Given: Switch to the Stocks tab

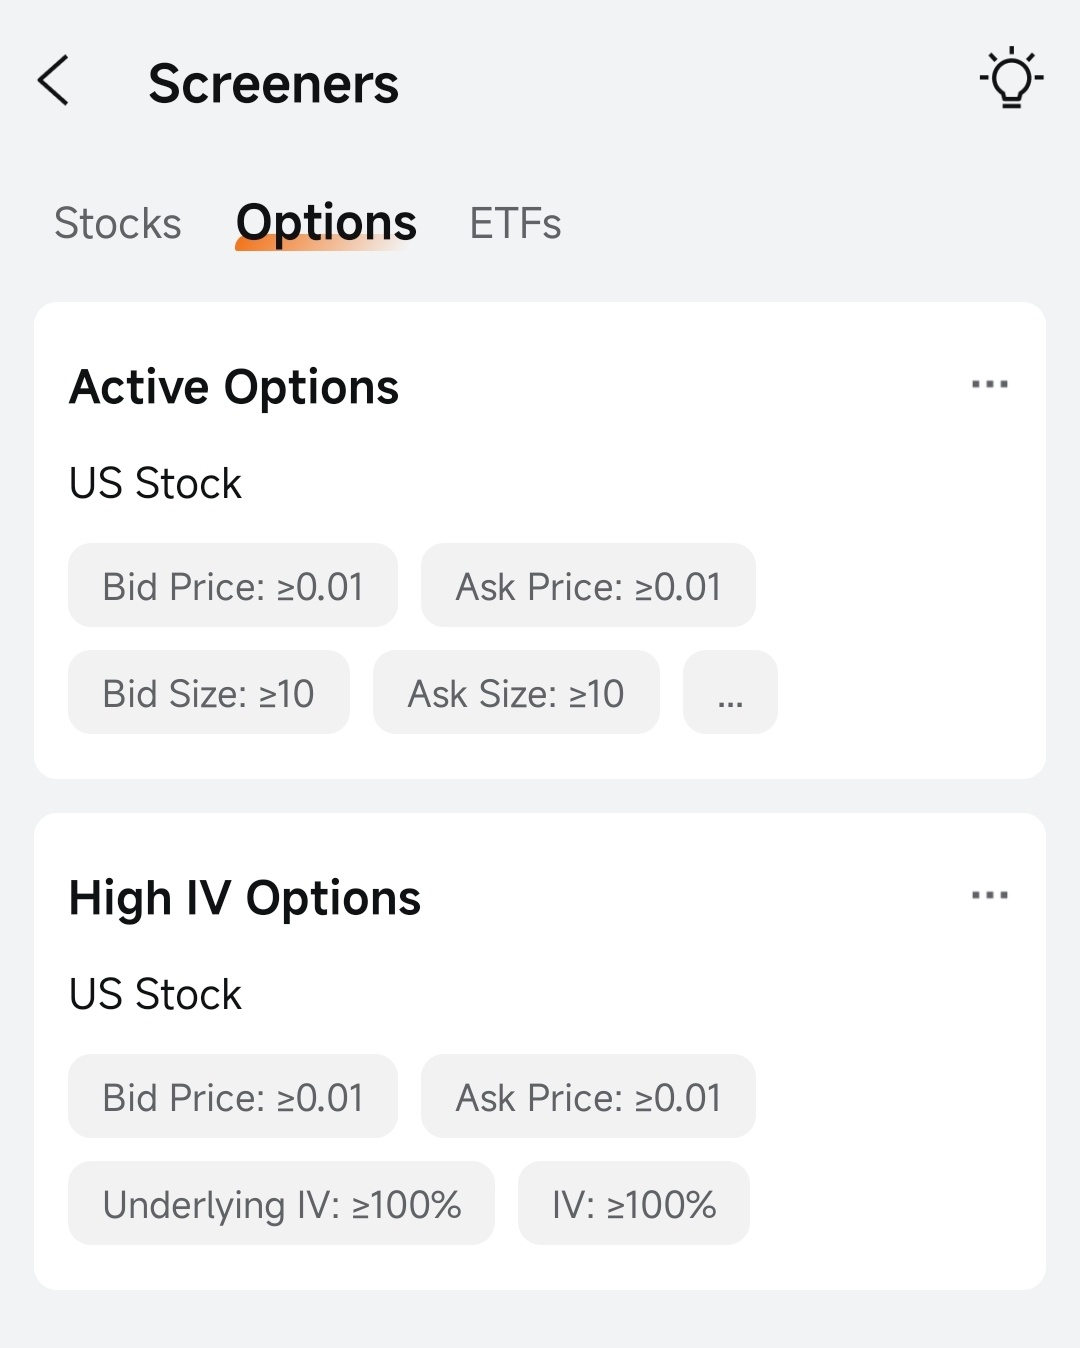Looking at the screenshot, I should coord(118,223).
